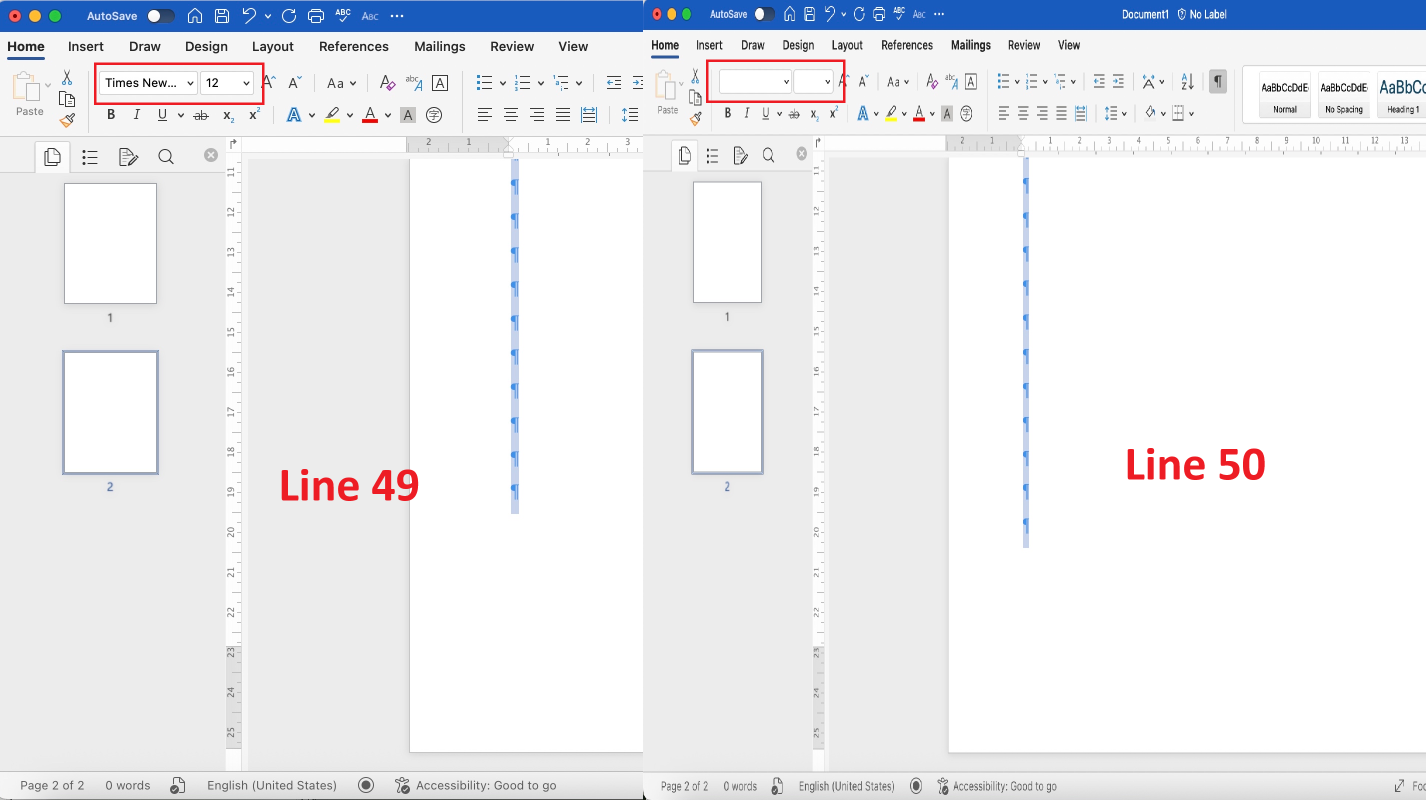Click the Undo icon in the Document1 window
This screenshot has width=1426, height=800.
click(829, 14)
